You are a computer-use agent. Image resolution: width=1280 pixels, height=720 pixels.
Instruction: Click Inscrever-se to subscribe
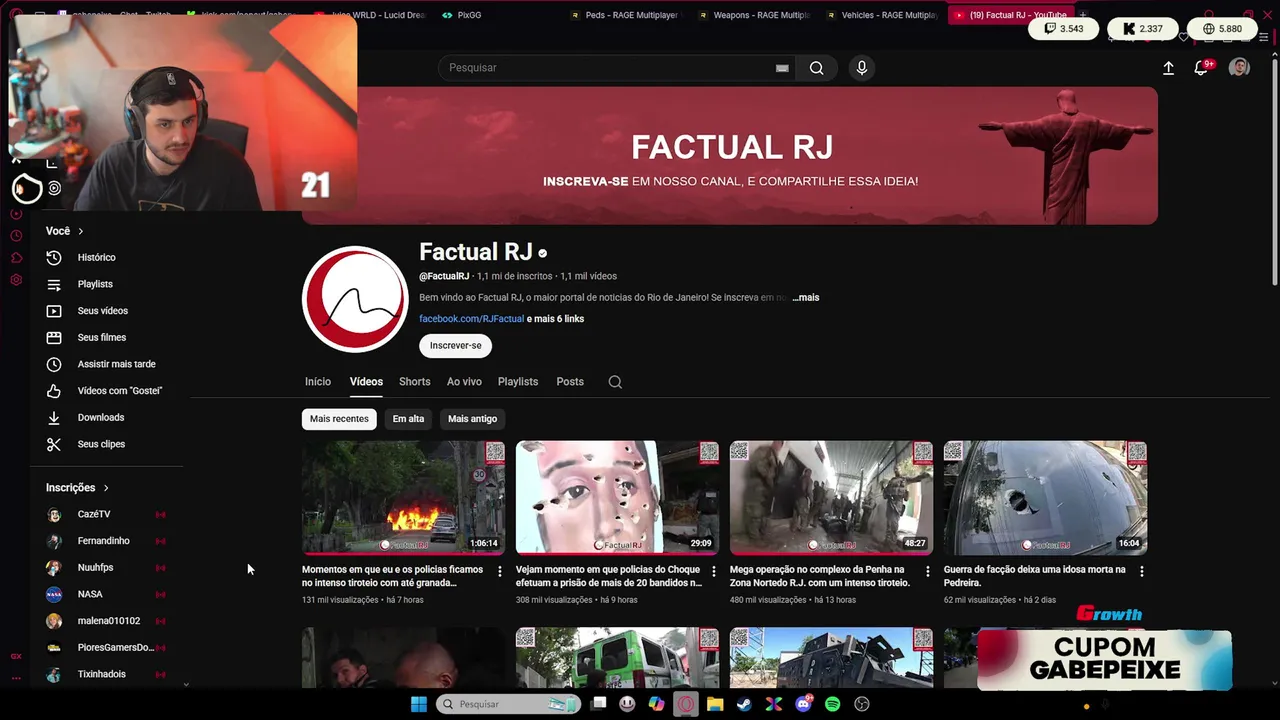coord(455,346)
